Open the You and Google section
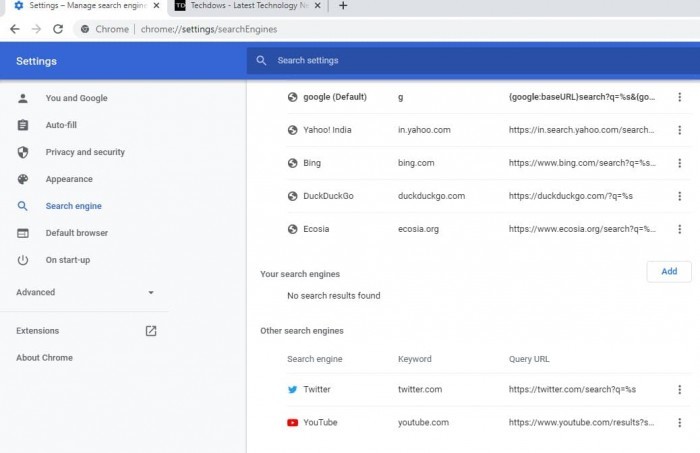This screenshot has height=453, width=700. [x=76, y=98]
